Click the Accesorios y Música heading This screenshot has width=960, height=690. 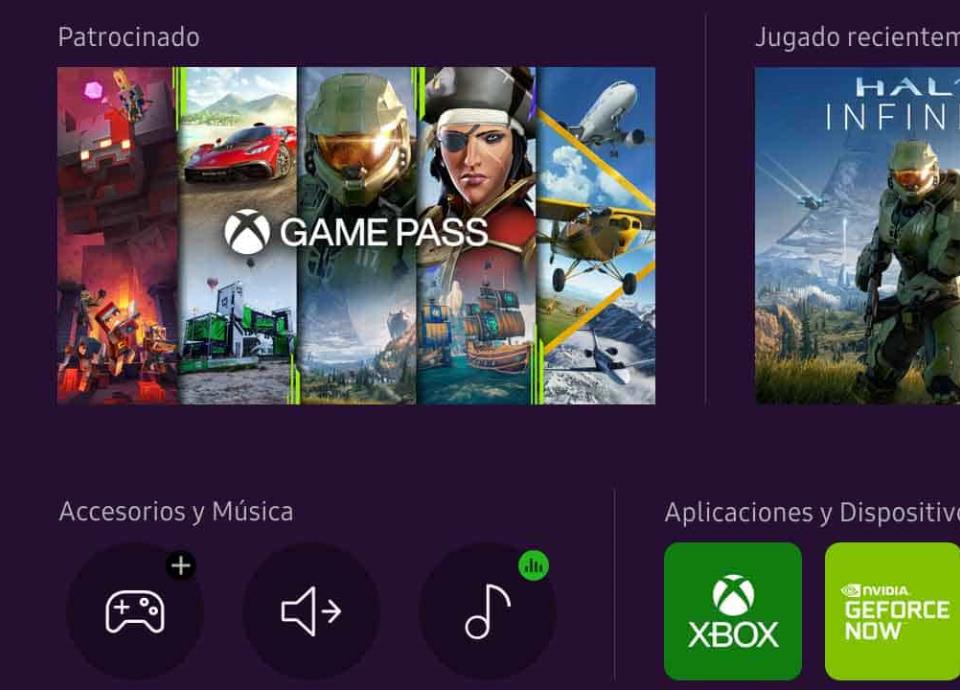(x=176, y=512)
